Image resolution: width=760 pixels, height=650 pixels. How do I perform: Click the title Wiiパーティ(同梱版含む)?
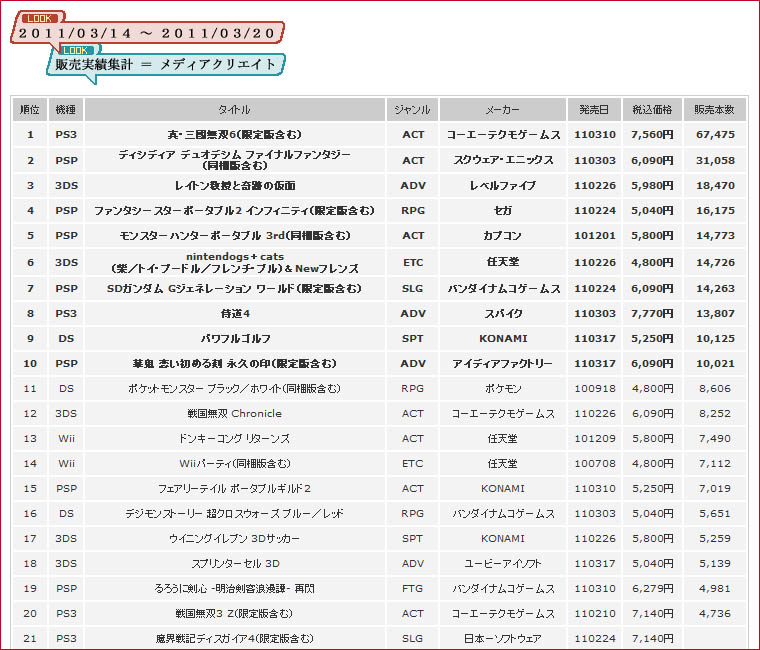(235, 464)
